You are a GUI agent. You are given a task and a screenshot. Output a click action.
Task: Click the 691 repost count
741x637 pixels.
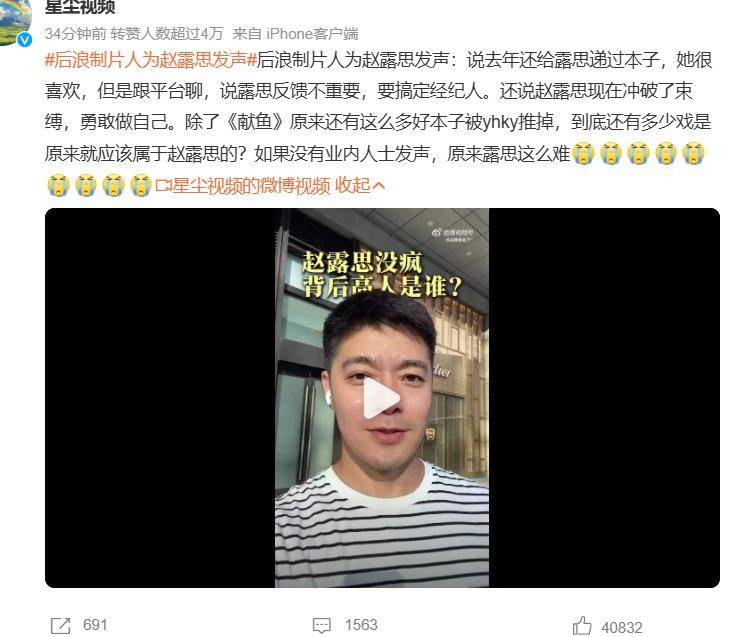[95, 625]
